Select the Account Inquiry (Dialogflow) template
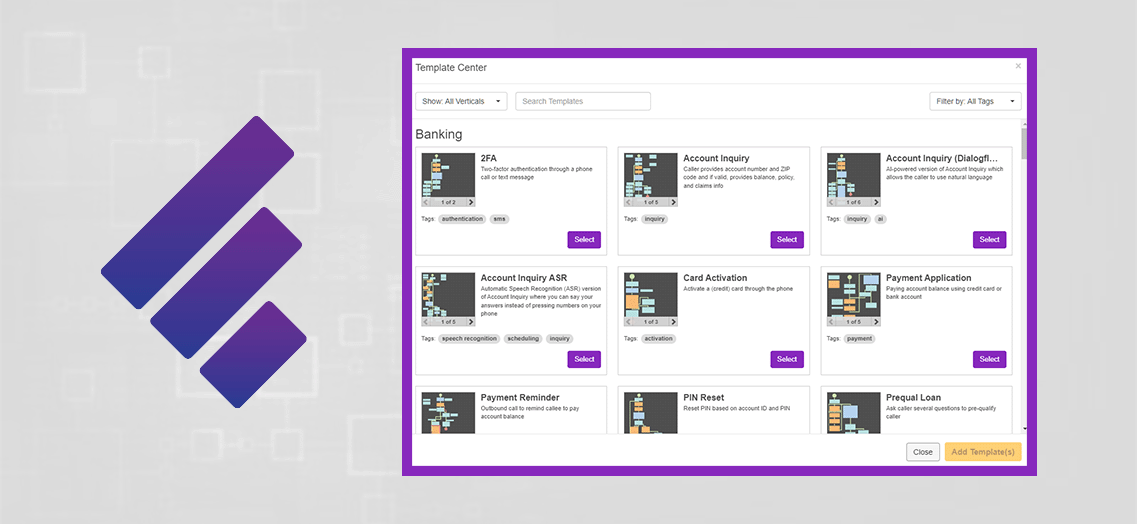Screen dimensions: 1137x524 pos(989,240)
